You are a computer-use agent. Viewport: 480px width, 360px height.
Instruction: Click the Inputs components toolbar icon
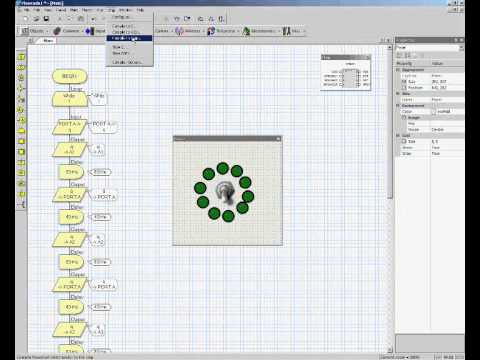point(96,31)
